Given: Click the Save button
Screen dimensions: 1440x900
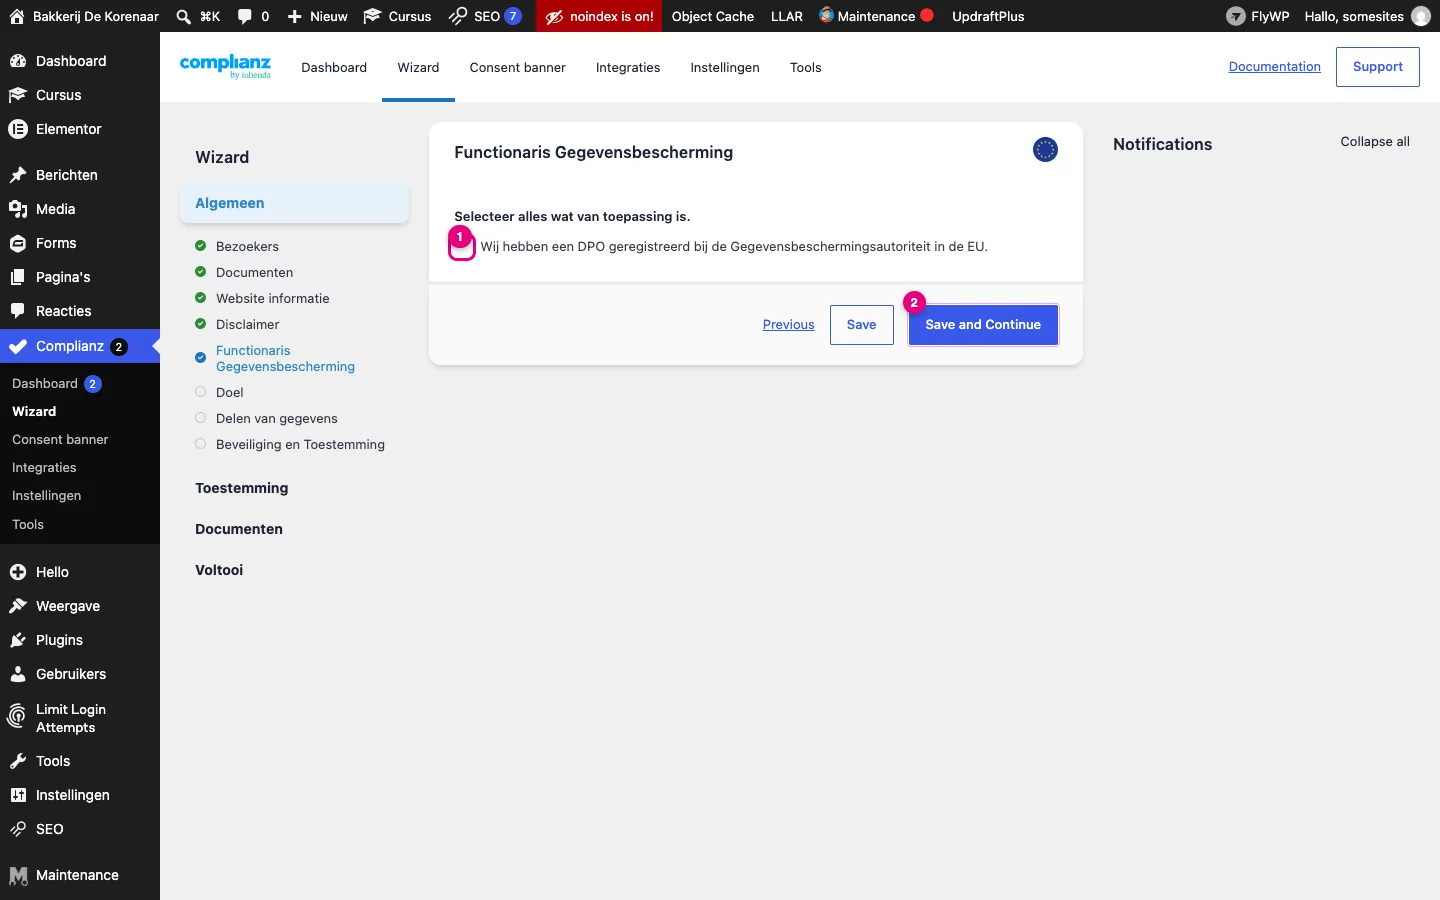Looking at the screenshot, I should [861, 325].
